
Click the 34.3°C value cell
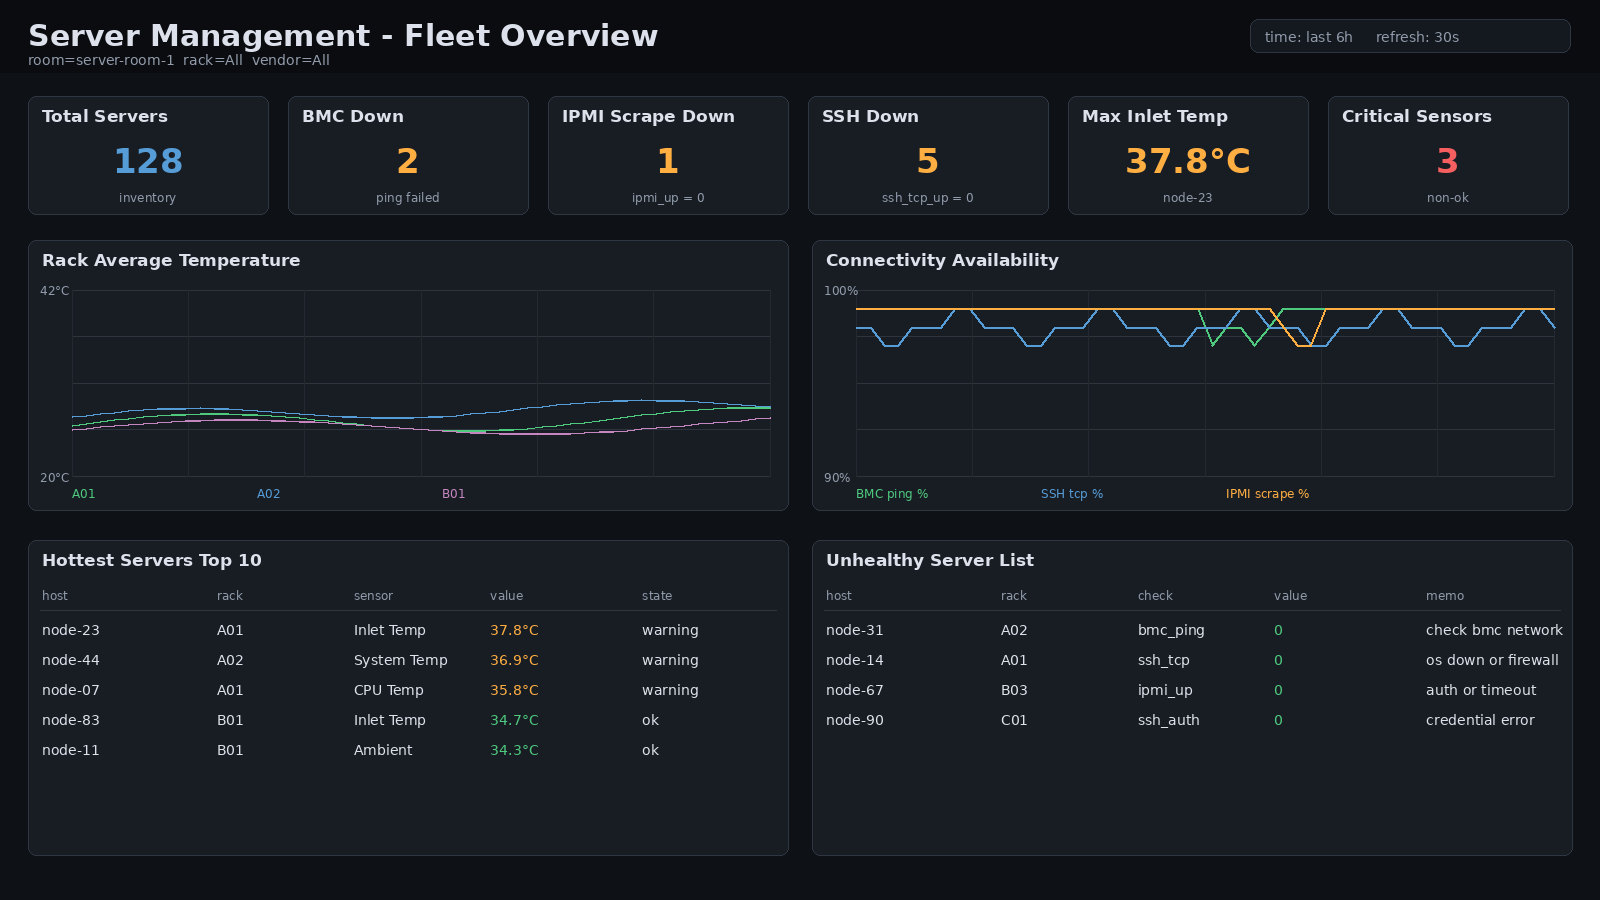[x=514, y=750]
